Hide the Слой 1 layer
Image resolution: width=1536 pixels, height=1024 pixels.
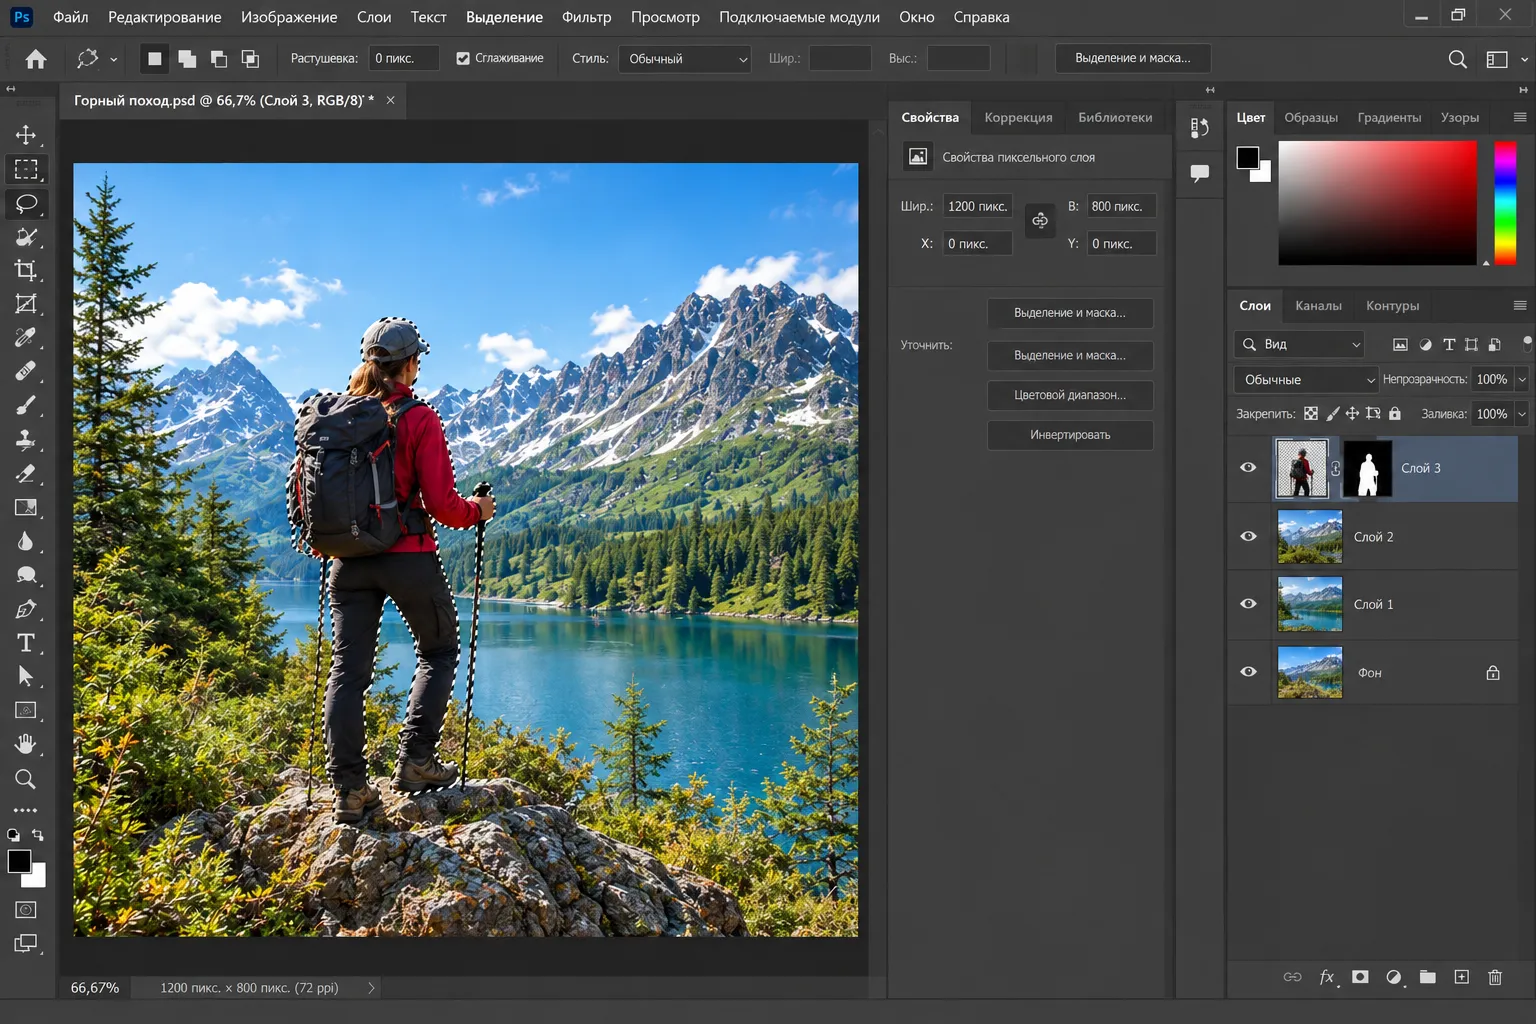[1248, 603]
